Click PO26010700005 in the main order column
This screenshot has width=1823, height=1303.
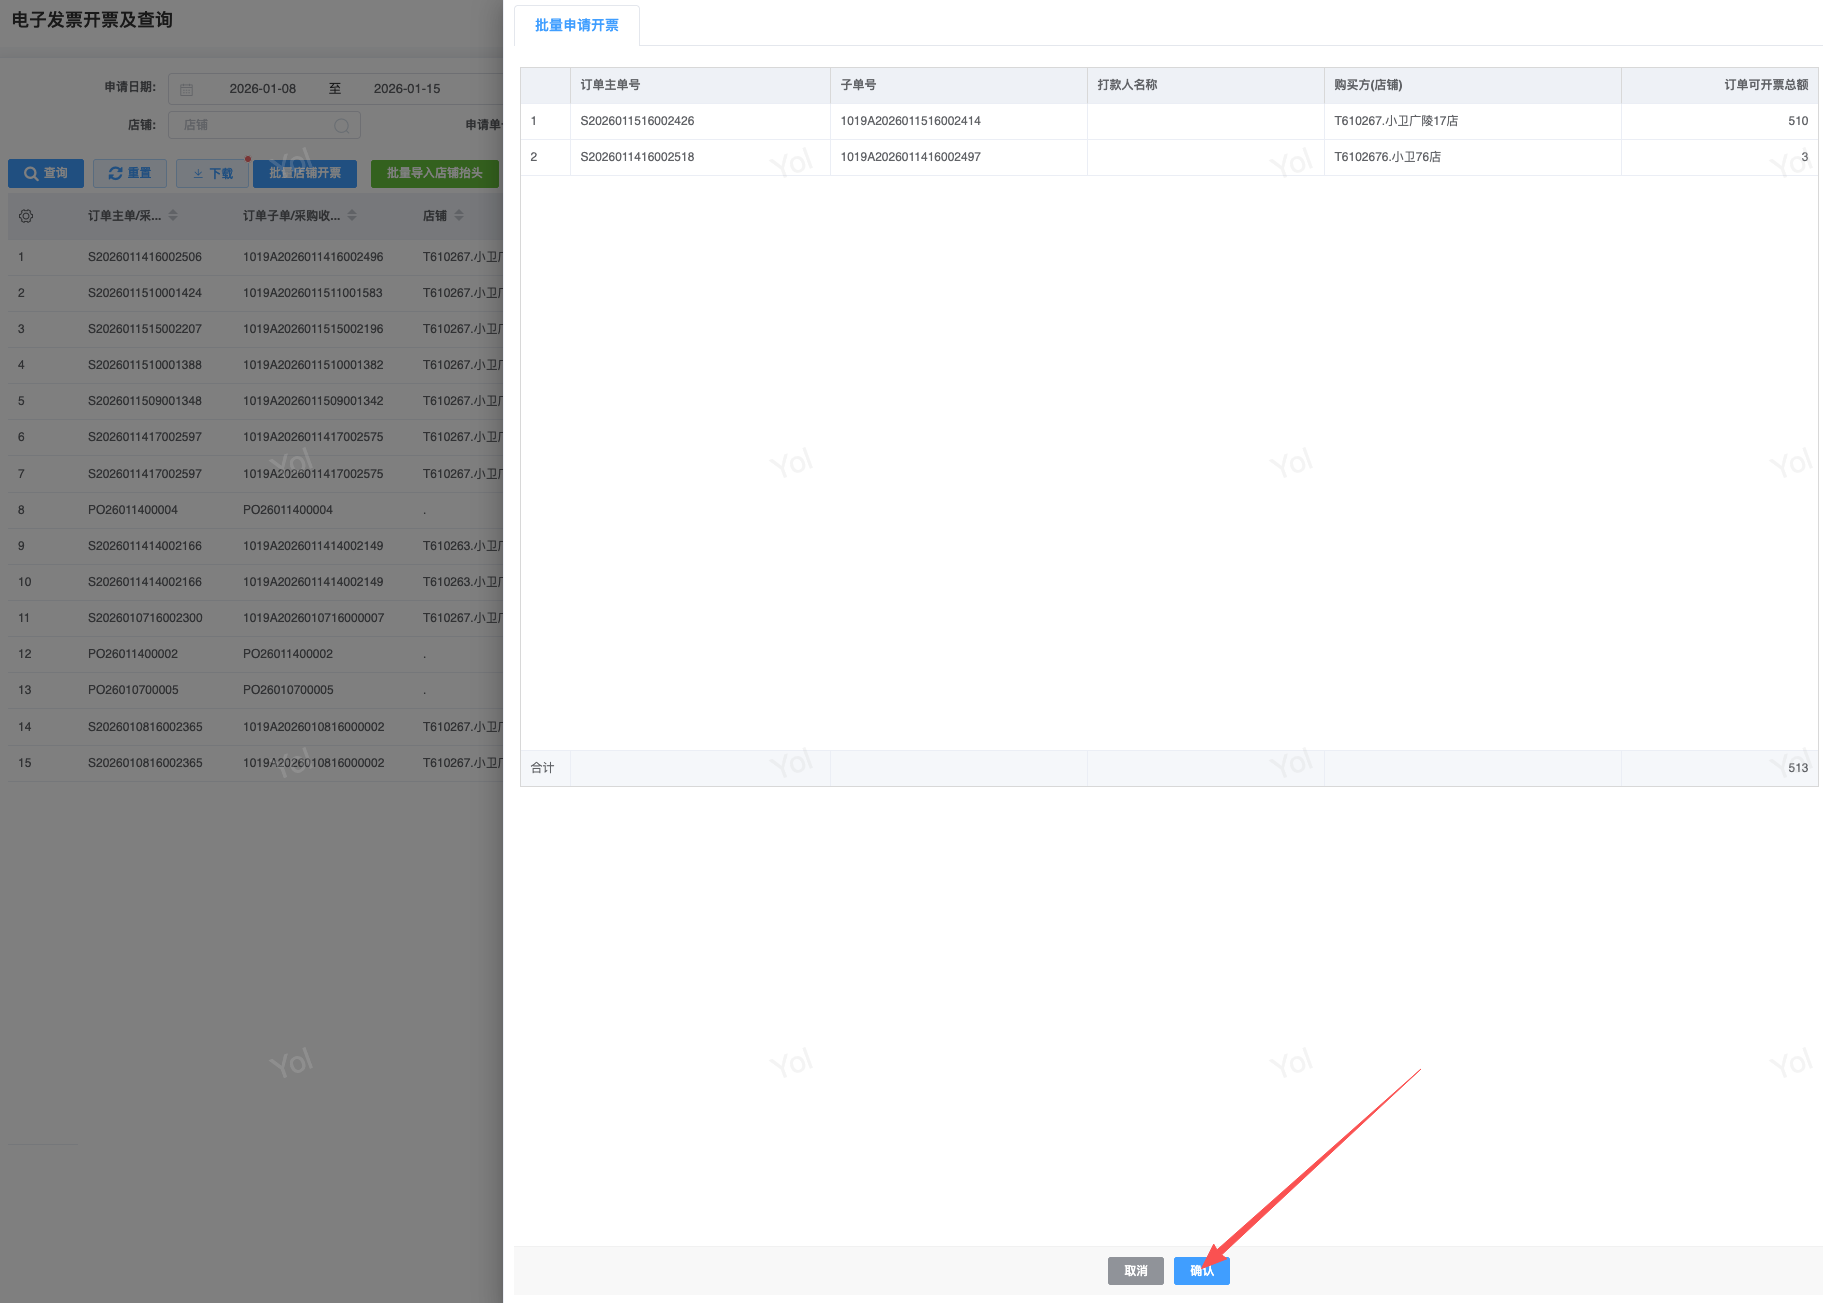(x=133, y=690)
